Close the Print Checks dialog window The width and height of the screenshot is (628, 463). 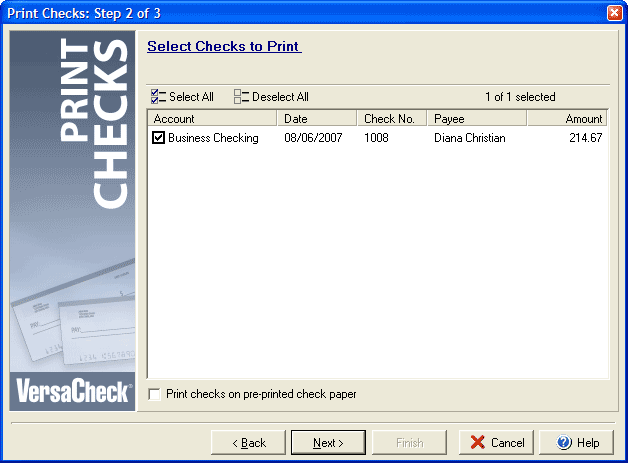[614, 12]
